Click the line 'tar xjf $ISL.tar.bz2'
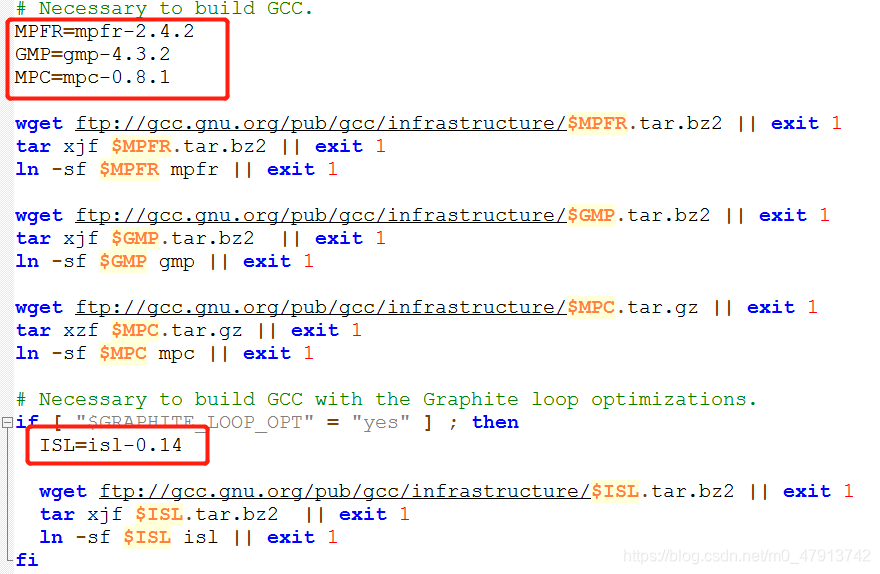Viewport: 880px width, 574px height. point(224,515)
